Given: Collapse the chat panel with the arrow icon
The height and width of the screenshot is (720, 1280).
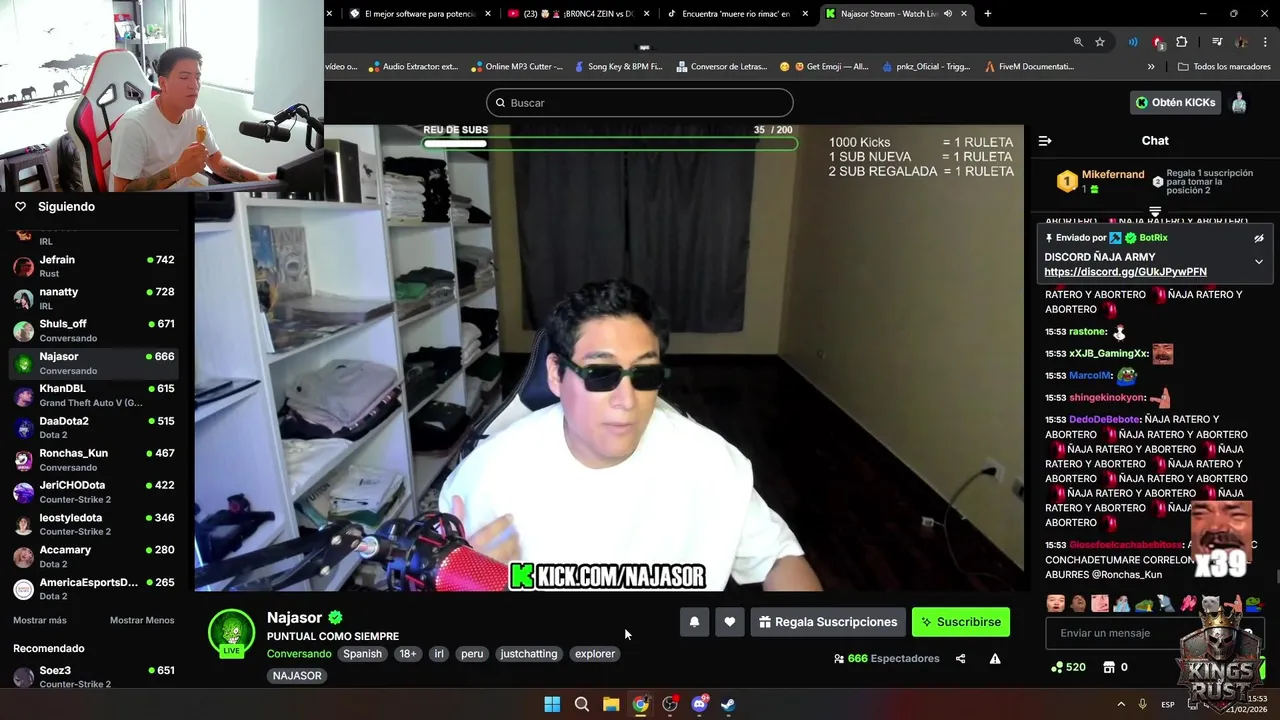Looking at the screenshot, I should click(x=1045, y=141).
